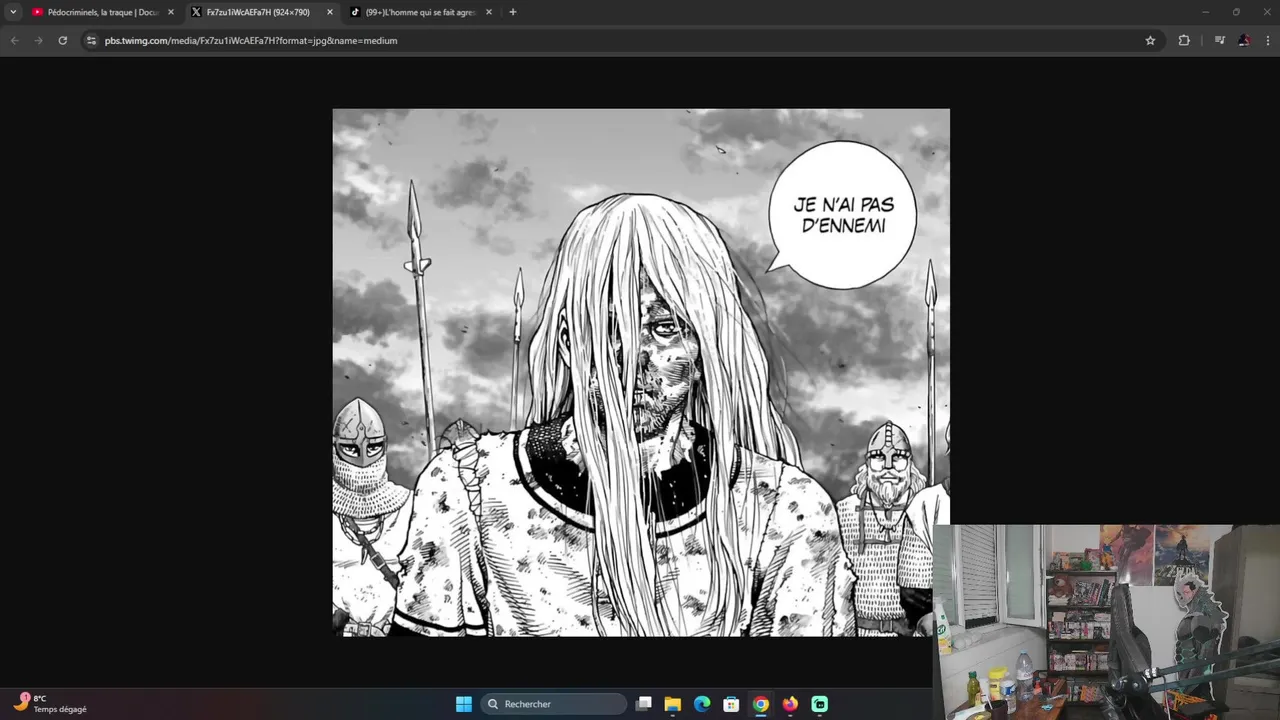This screenshot has width=1280, height=720.
Task: Click the manga image with JE N'AI PAS D'ENNEMI
Action: [641, 372]
